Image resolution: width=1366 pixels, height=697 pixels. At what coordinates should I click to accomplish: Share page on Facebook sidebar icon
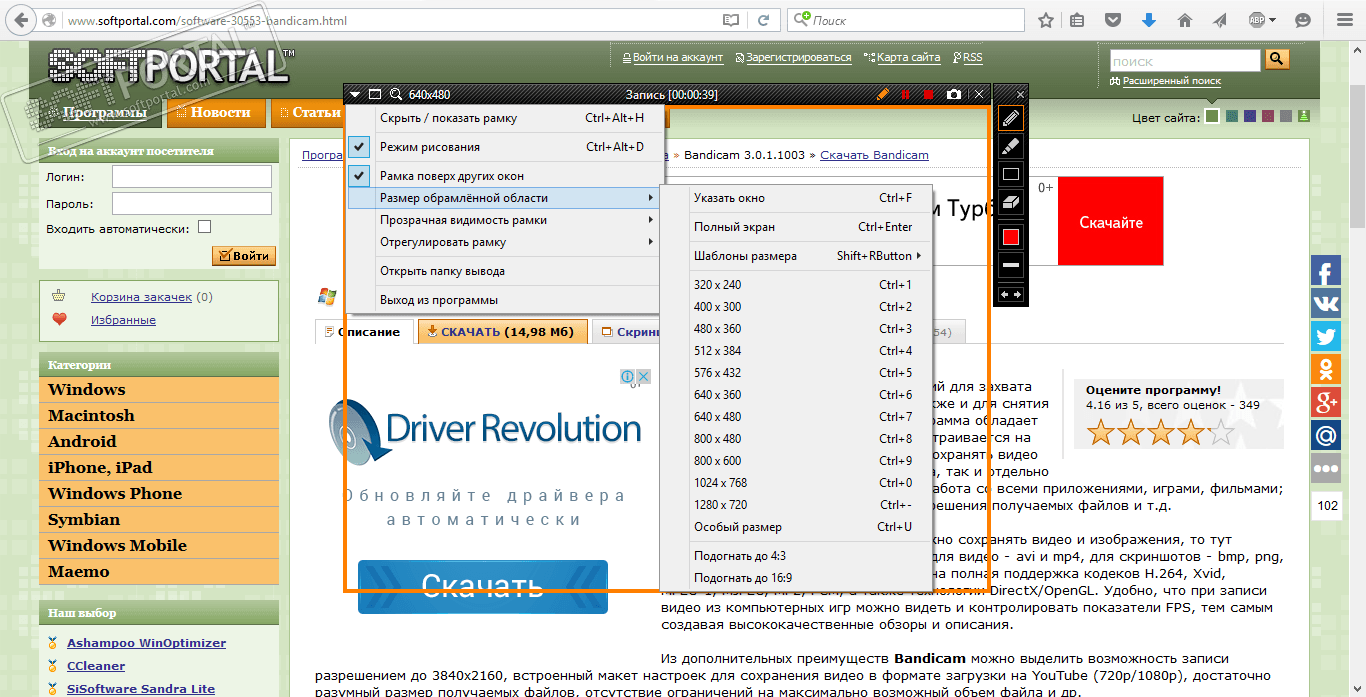[1326, 271]
